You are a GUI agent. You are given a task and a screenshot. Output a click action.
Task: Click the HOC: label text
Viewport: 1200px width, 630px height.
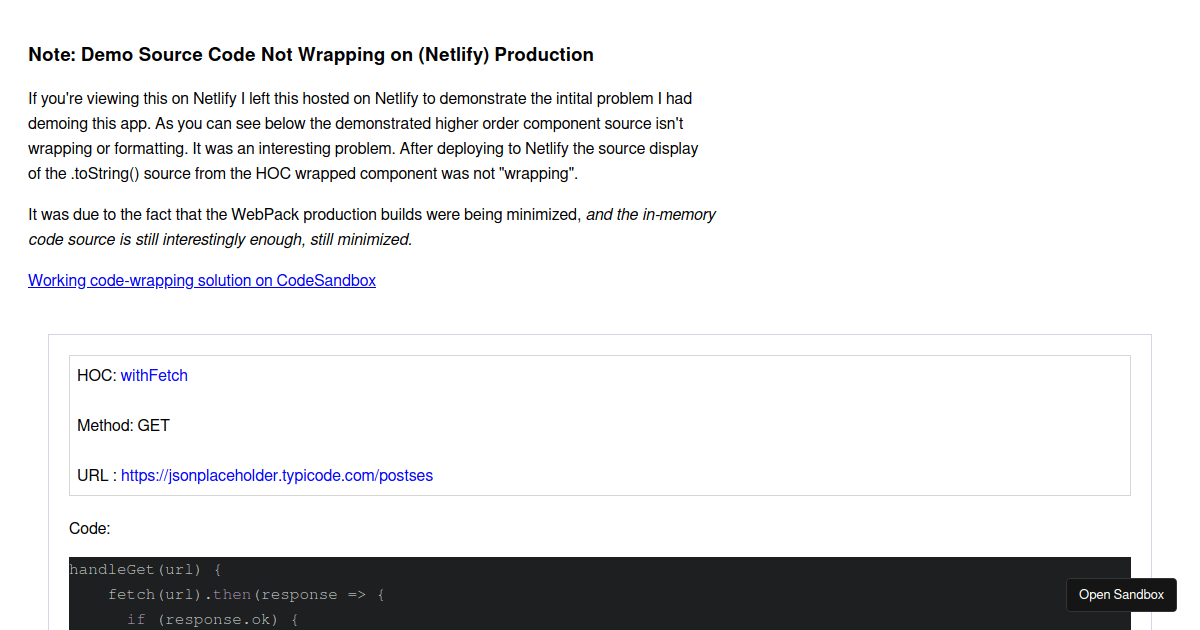[x=95, y=375]
